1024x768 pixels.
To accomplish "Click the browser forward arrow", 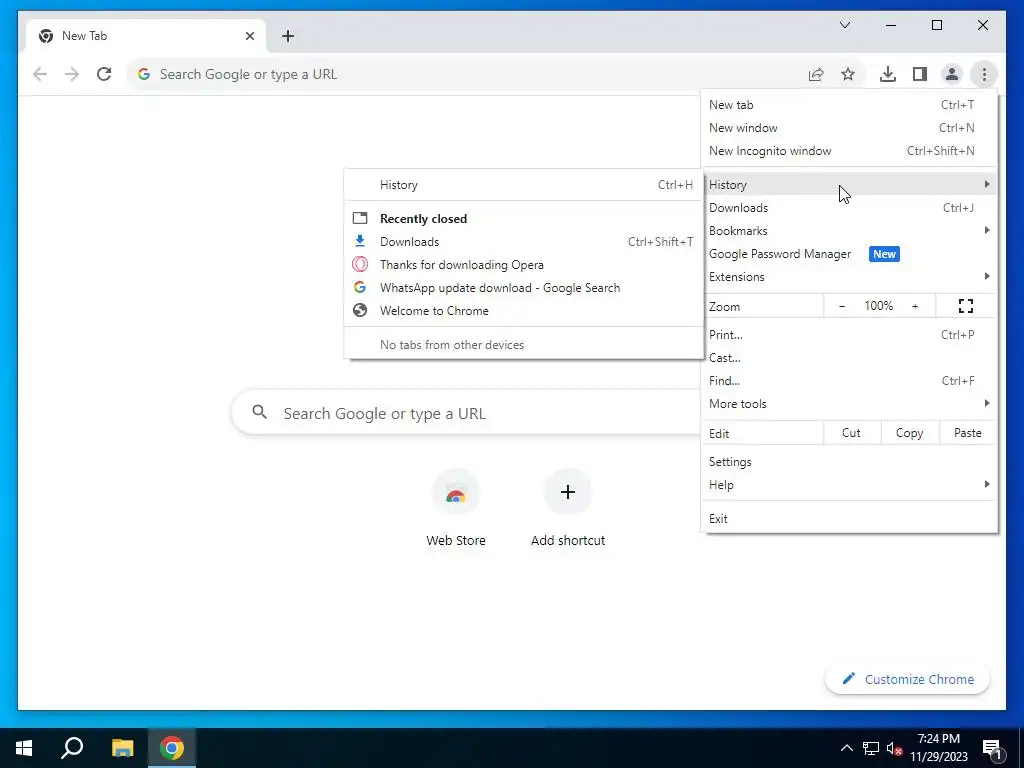I will tap(72, 74).
